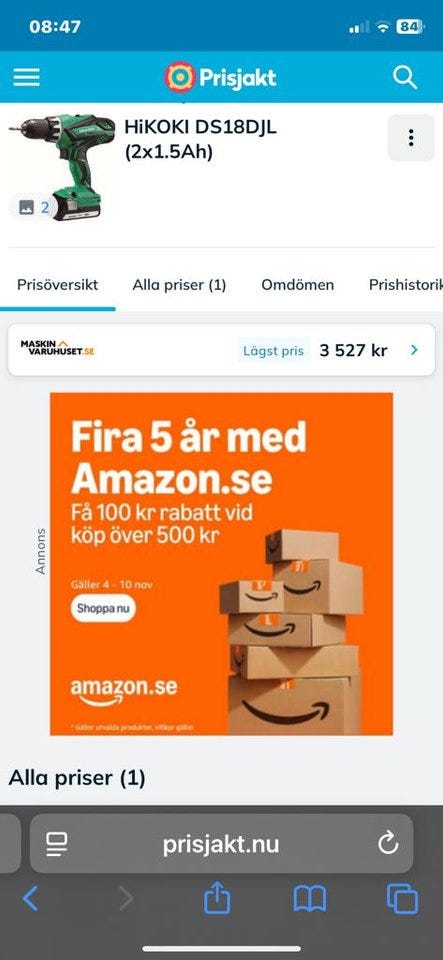443x960 pixels.
Task: Open the product image gallery badge
Action: click(x=34, y=208)
